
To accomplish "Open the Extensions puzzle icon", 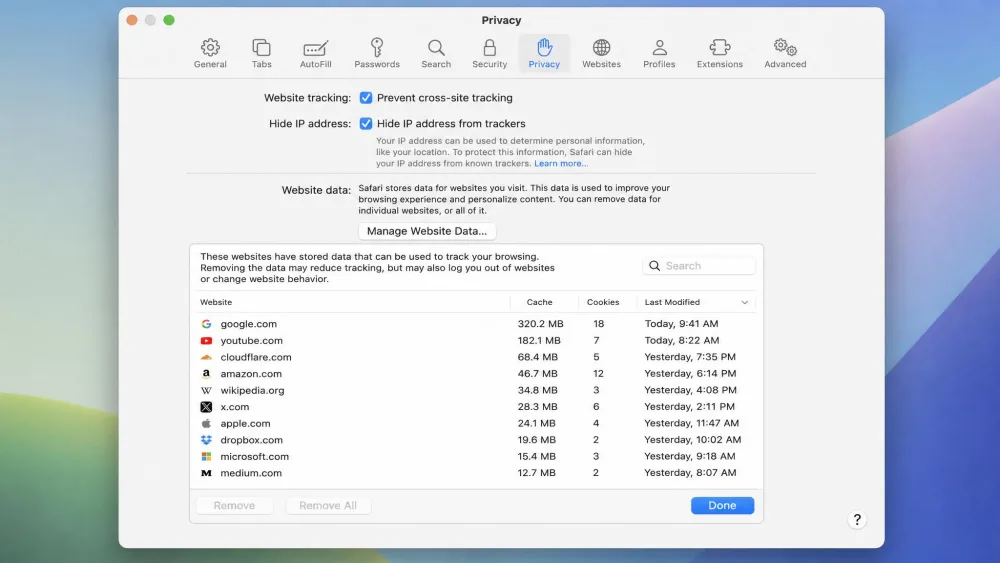I will coord(719,48).
